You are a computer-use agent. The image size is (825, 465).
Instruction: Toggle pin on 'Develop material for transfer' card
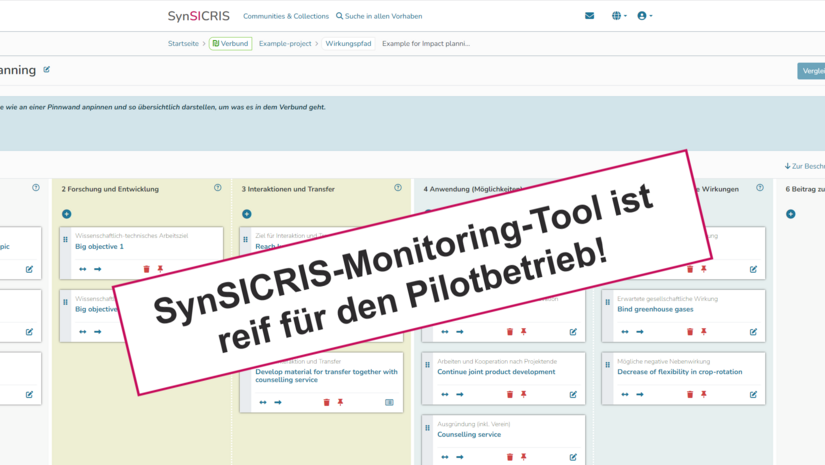click(x=340, y=402)
